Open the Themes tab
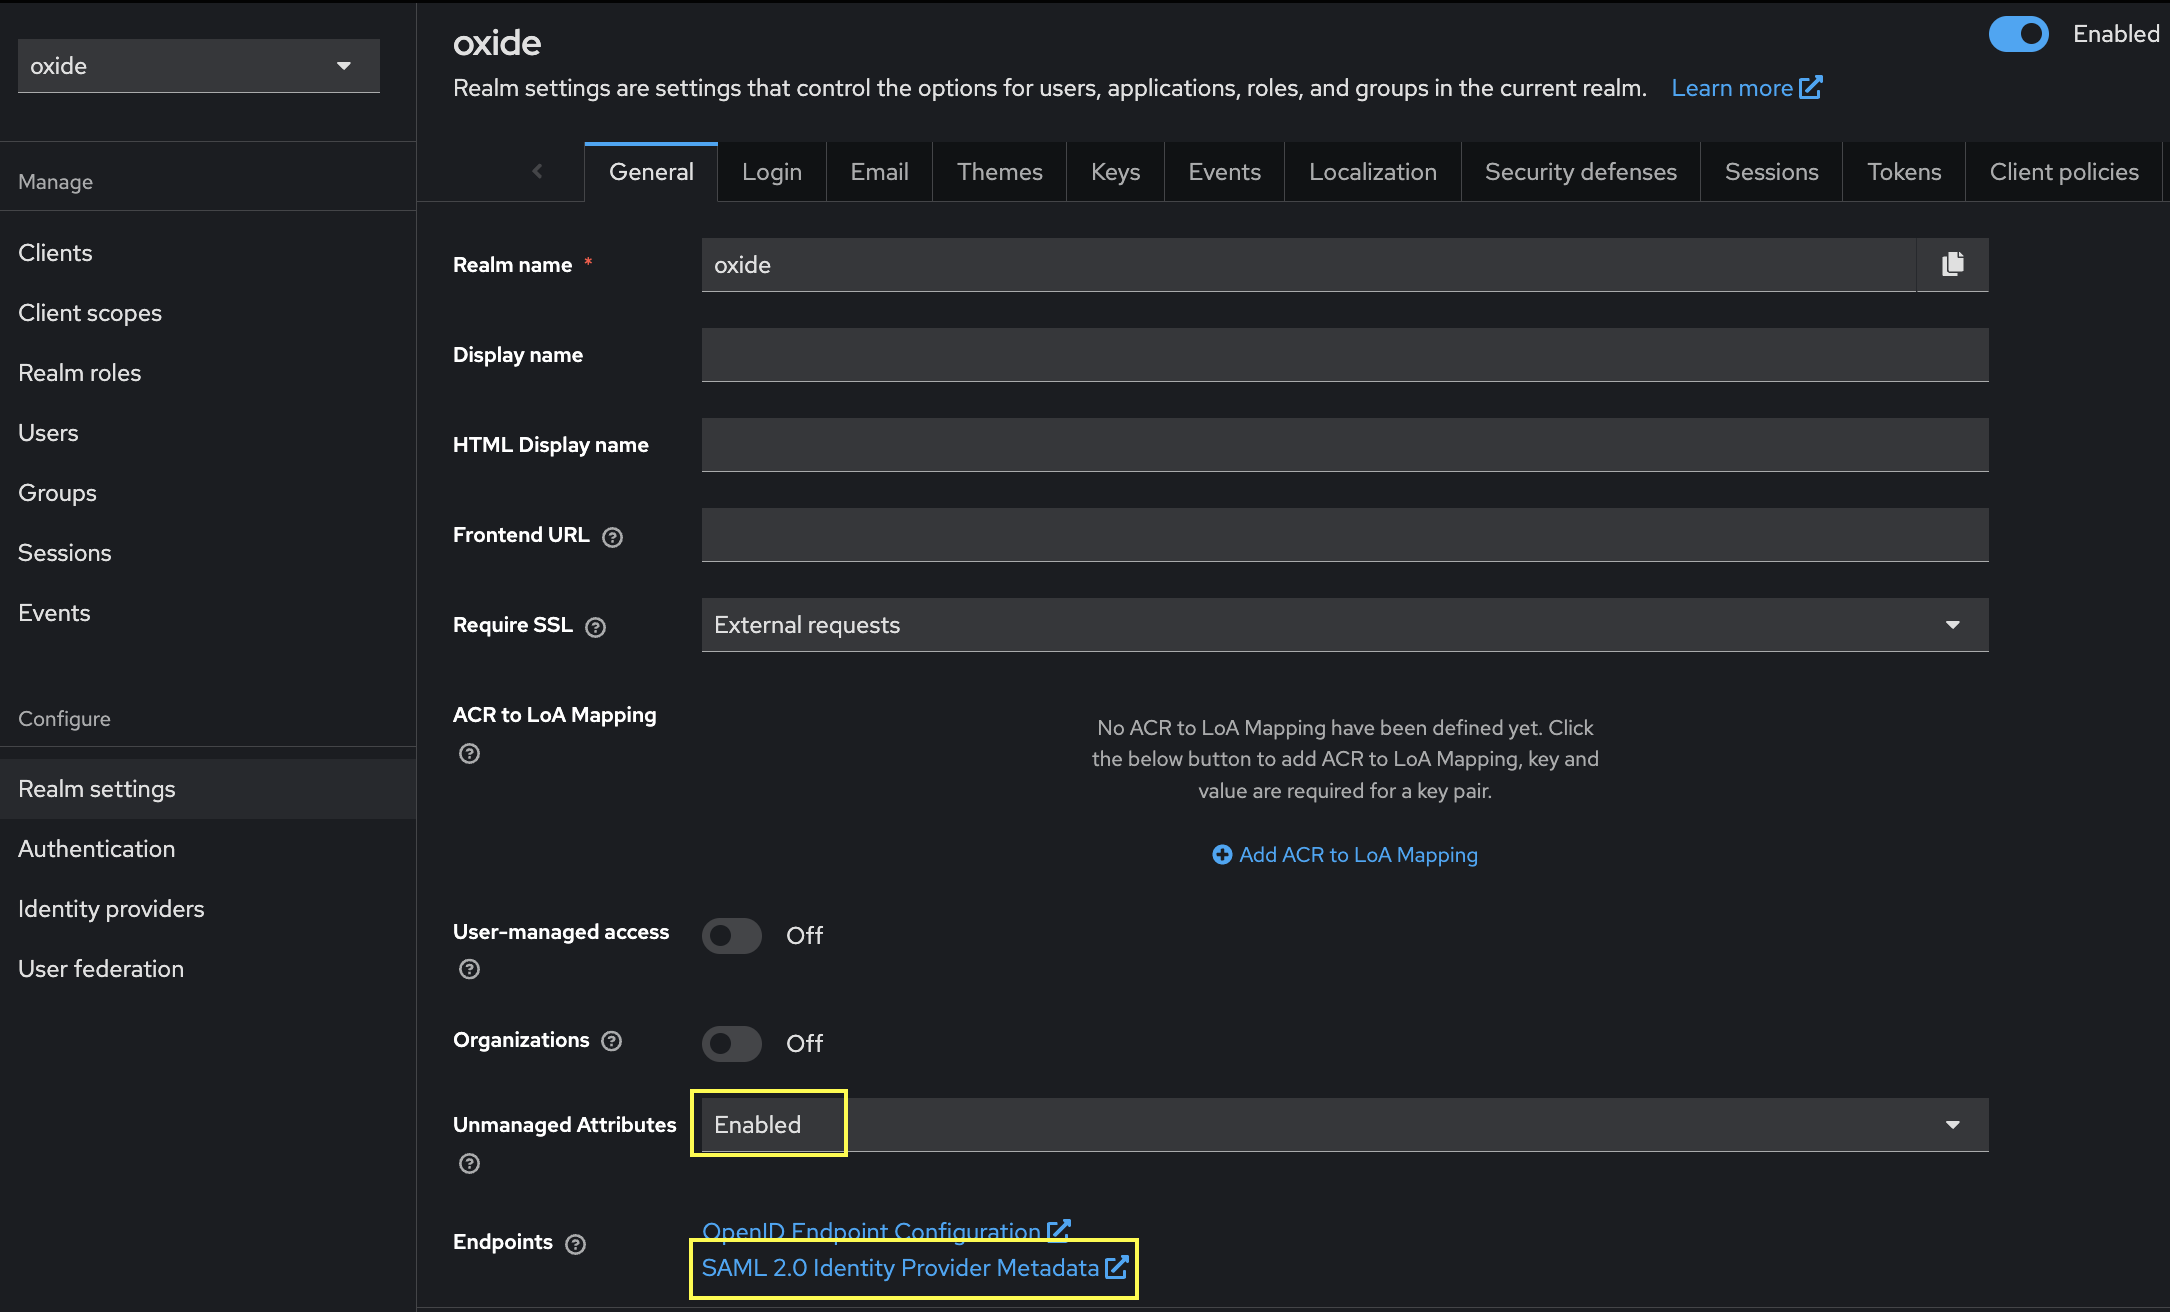 (x=999, y=172)
